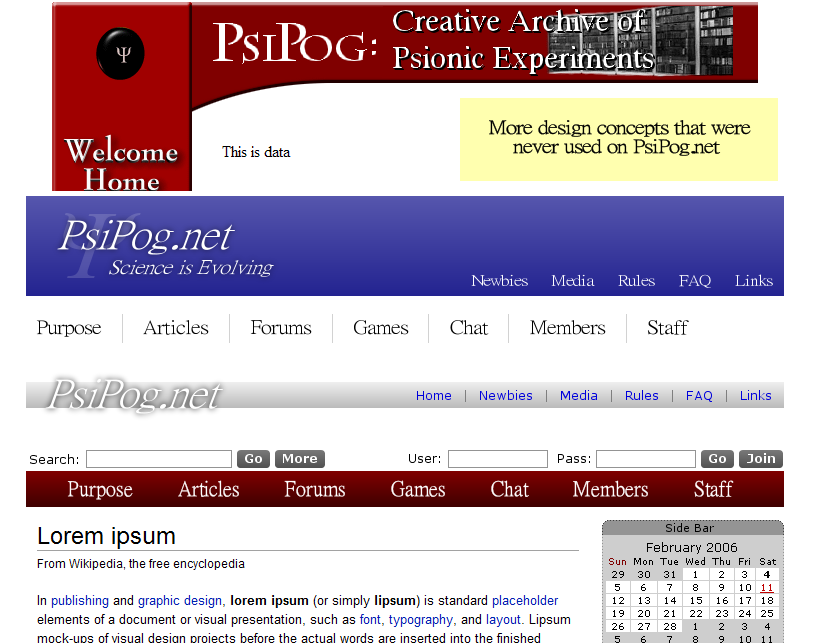
Task: Open FAQ in the blue banner
Action: click(x=695, y=281)
